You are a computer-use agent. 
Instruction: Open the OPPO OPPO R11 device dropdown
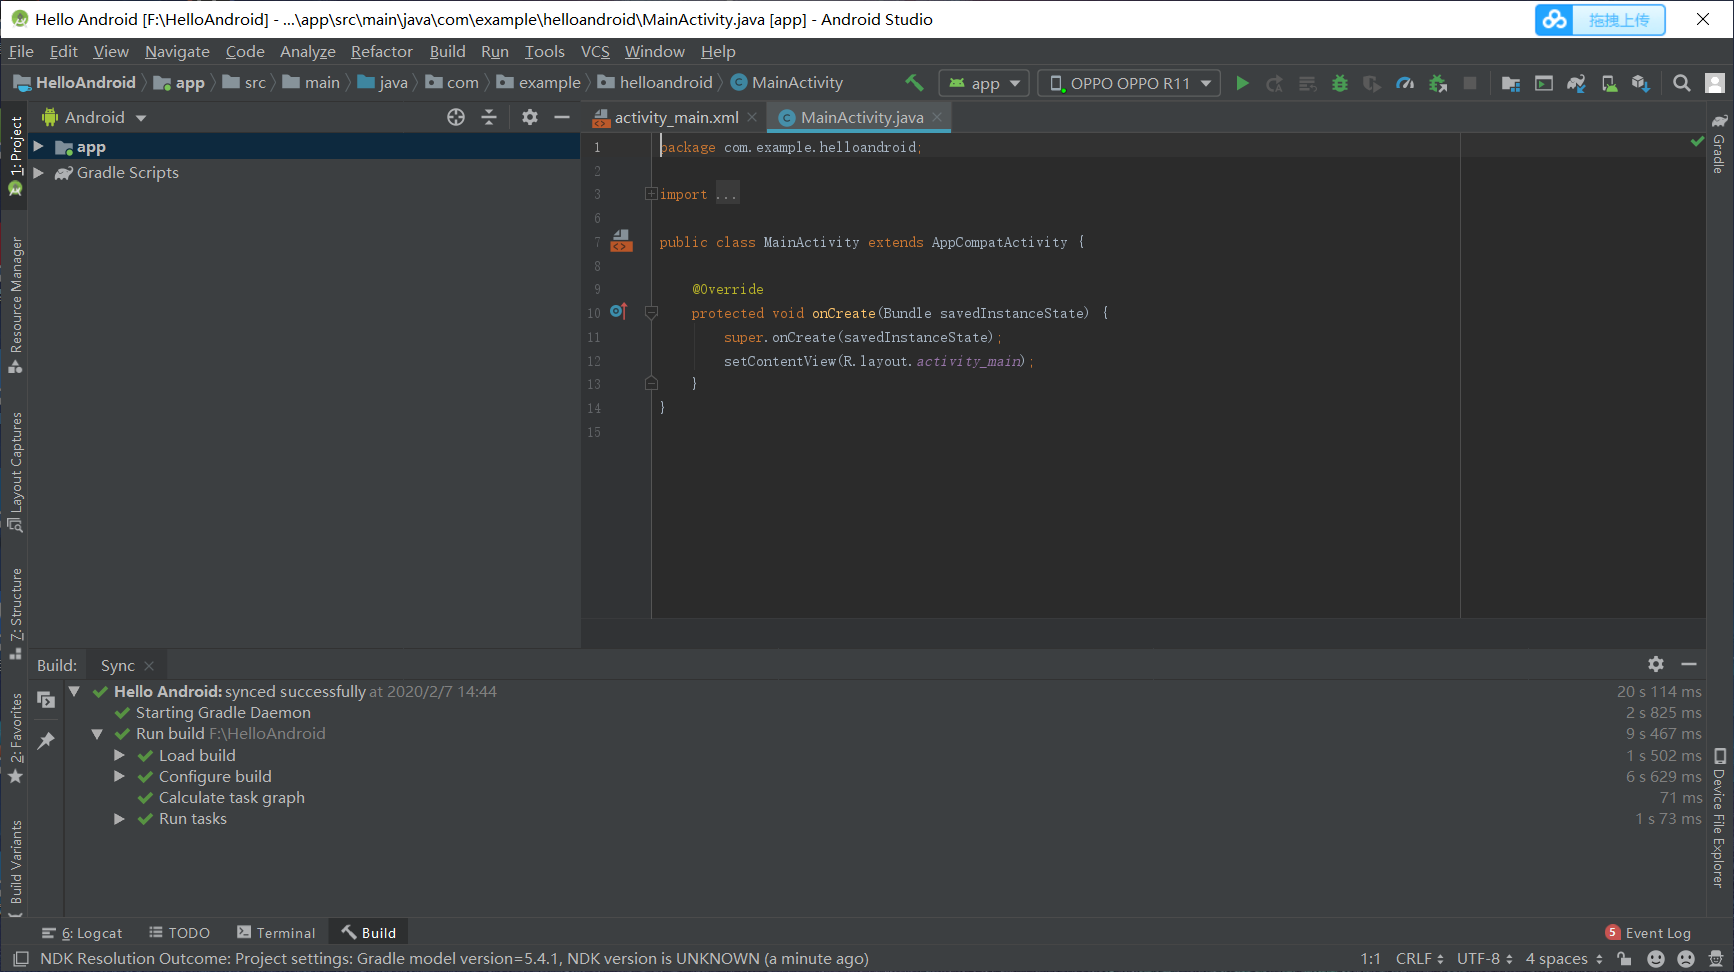click(1129, 83)
